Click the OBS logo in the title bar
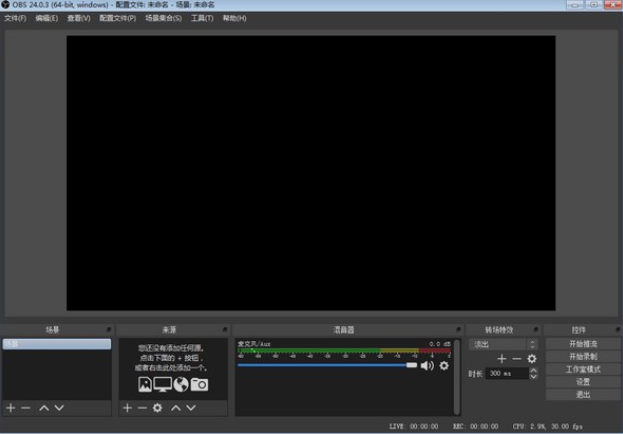Viewport: 623px width, 434px height. pos(5,5)
